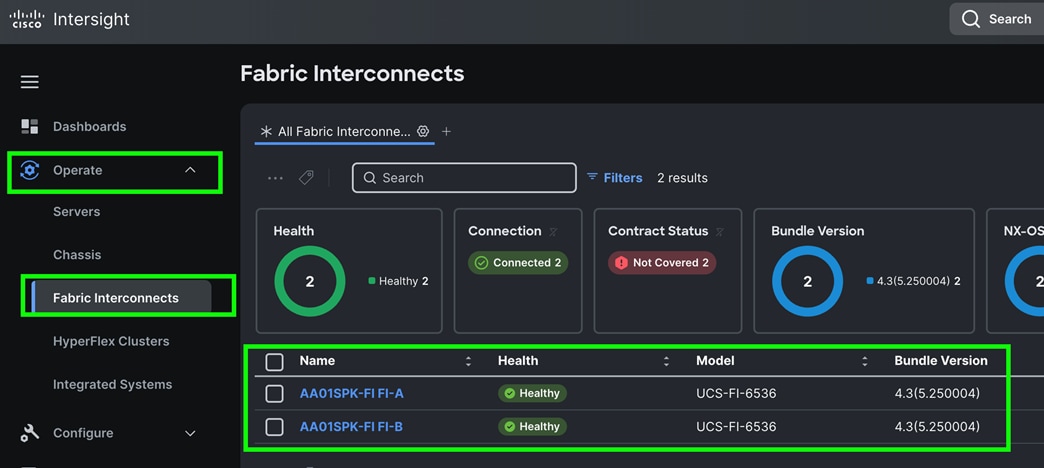The height and width of the screenshot is (468, 1044).
Task: Click the Healthy badge in FI-A row
Action: click(x=532, y=393)
